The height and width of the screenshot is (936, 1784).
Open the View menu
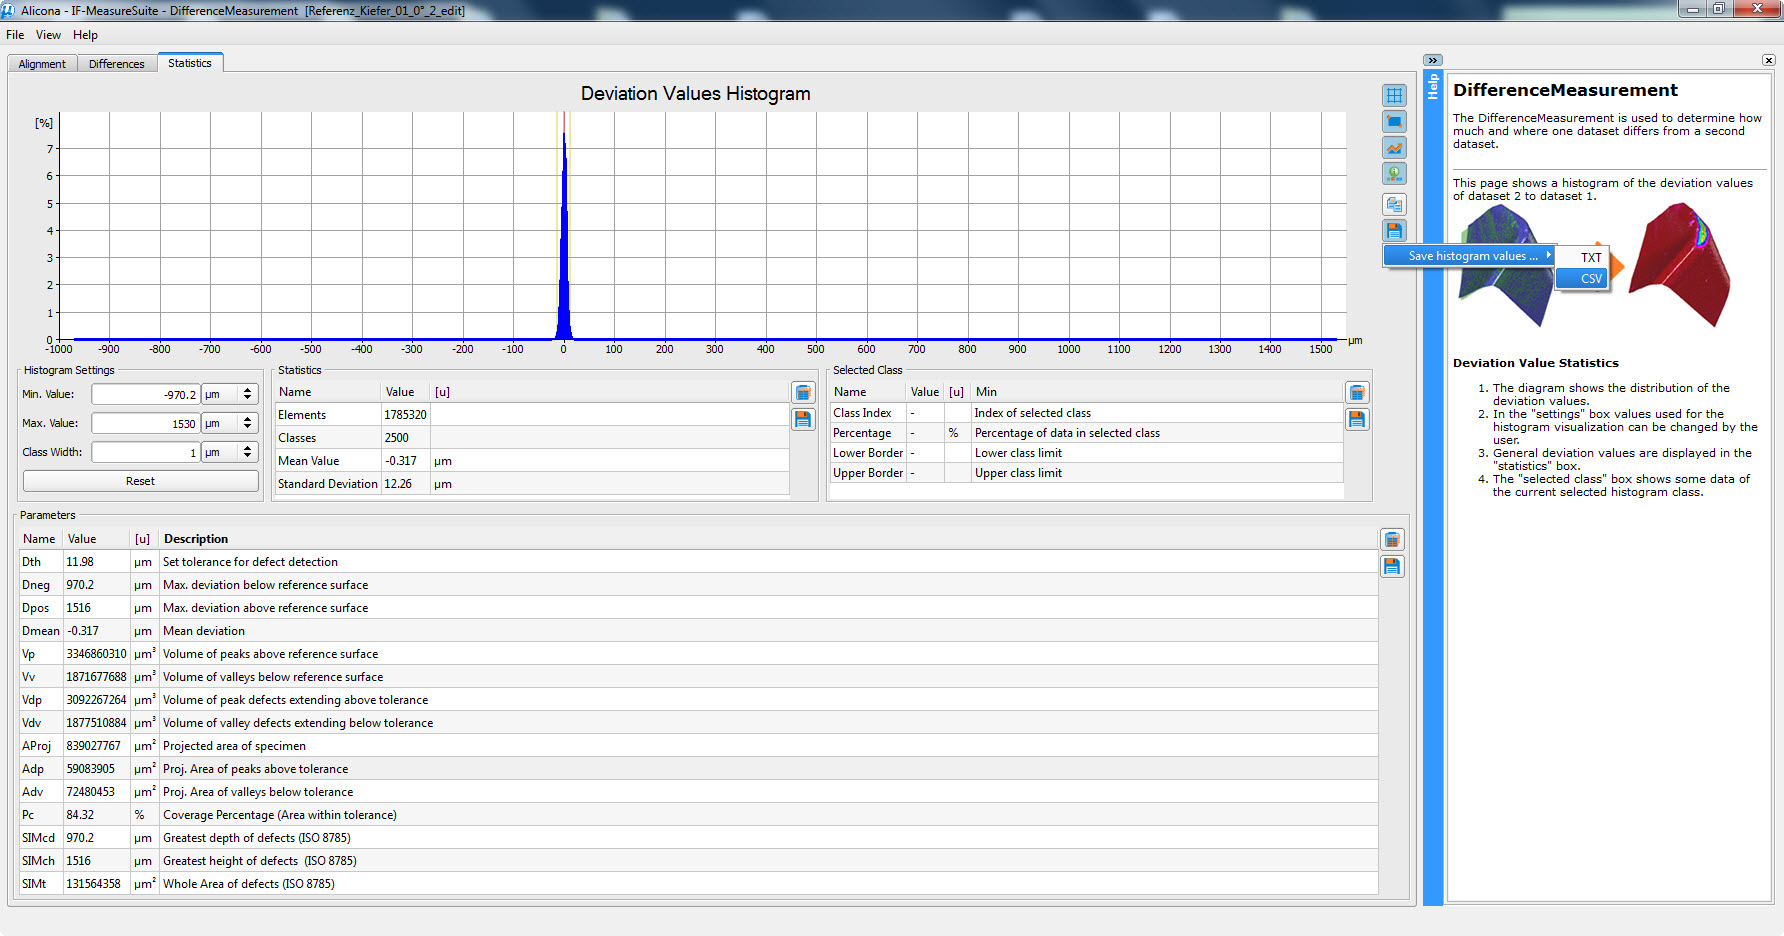[x=48, y=35]
